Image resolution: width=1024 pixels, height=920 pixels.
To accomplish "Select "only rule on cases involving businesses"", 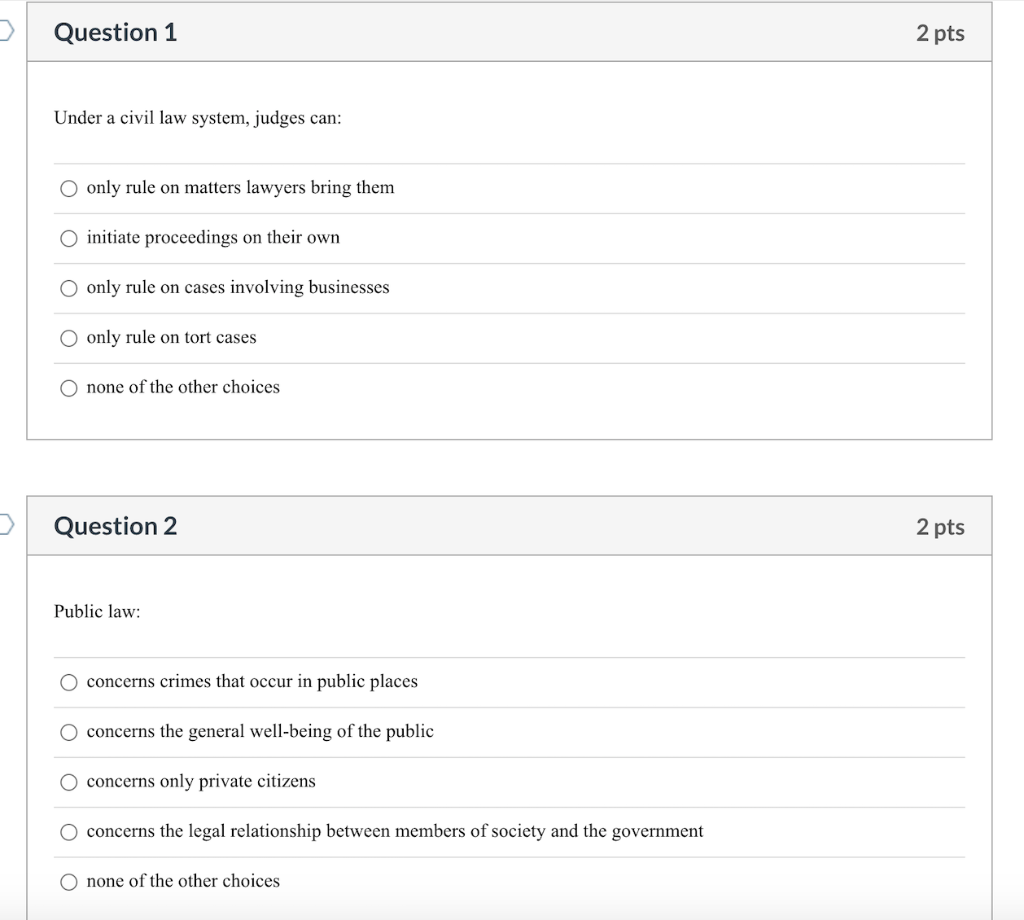I will pos(68,288).
